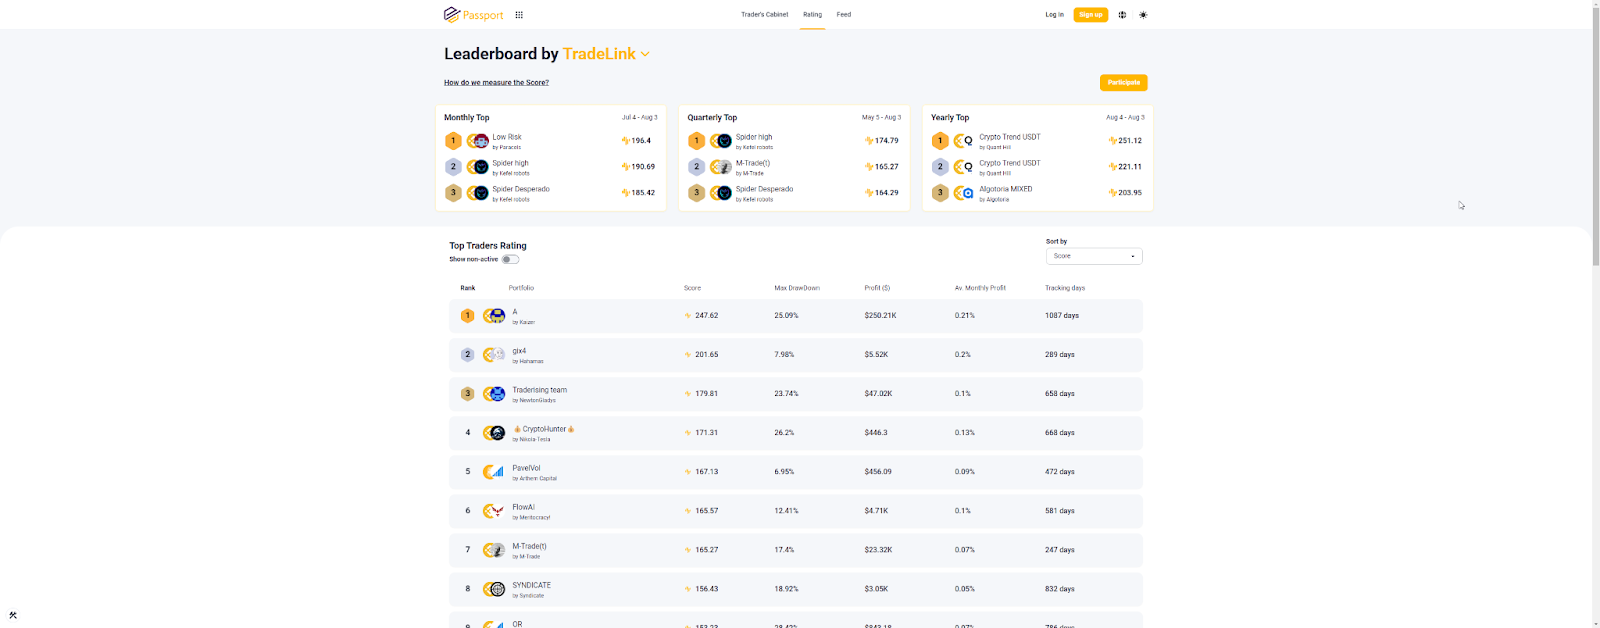Image resolution: width=1600 pixels, height=628 pixels.
Task: Open the FlowAI portfolio name
Action: click(523, 507)
